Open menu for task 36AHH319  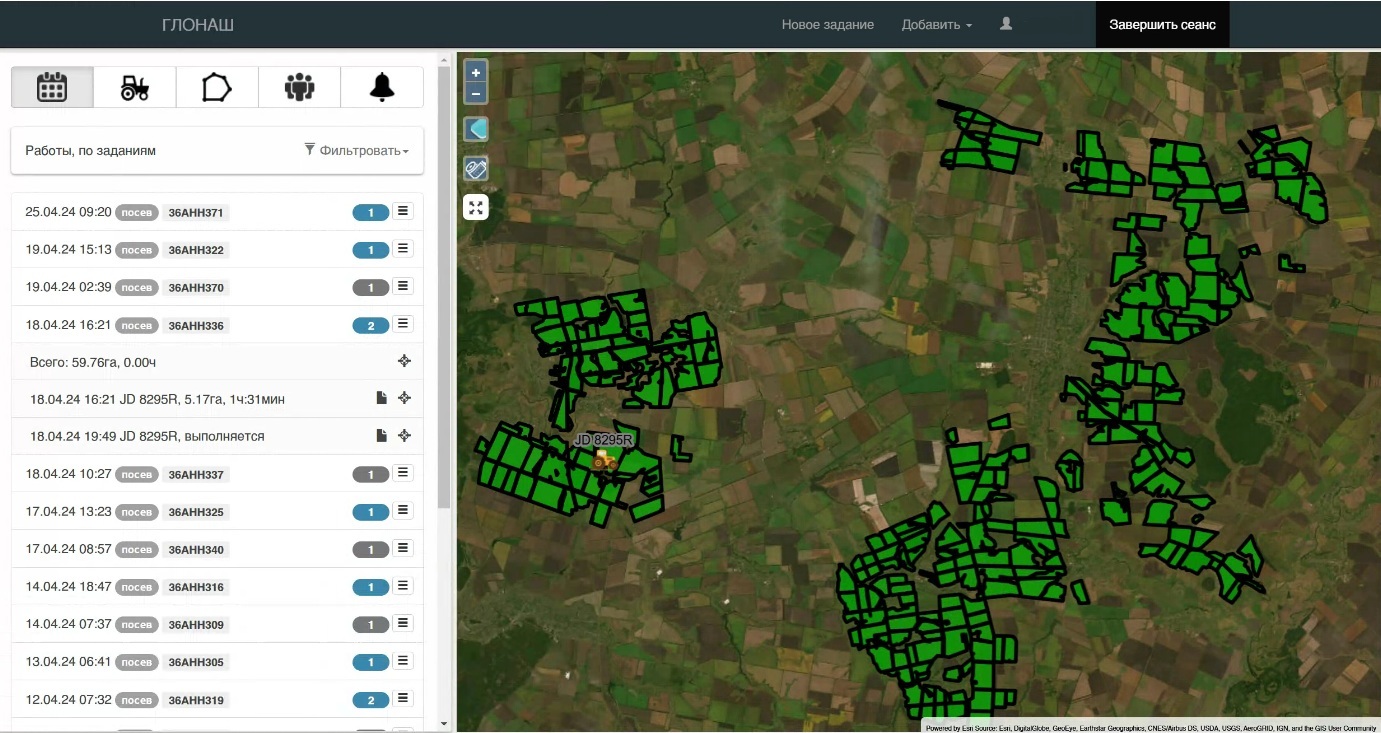[x=403, y=698]
